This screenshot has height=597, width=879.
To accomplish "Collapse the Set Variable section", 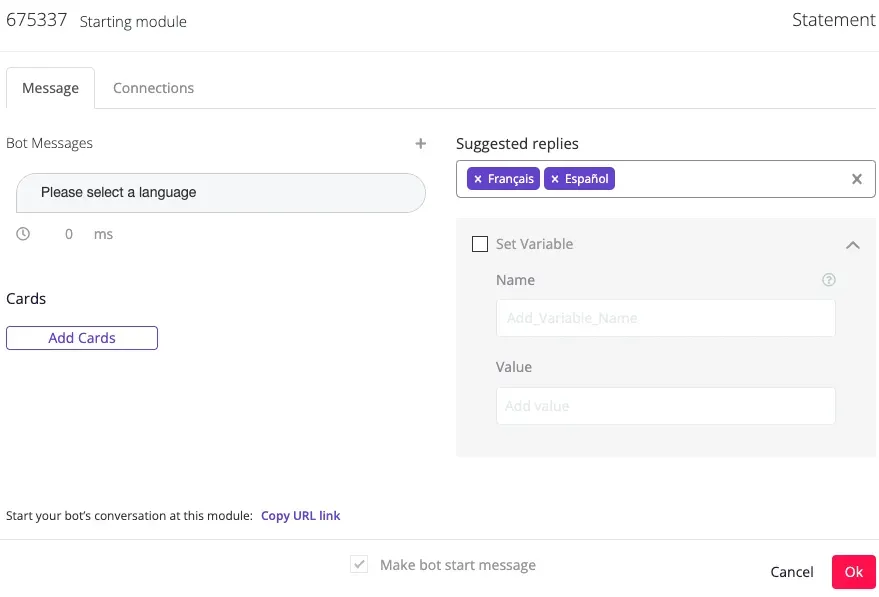I will click(x=853, y=244).
